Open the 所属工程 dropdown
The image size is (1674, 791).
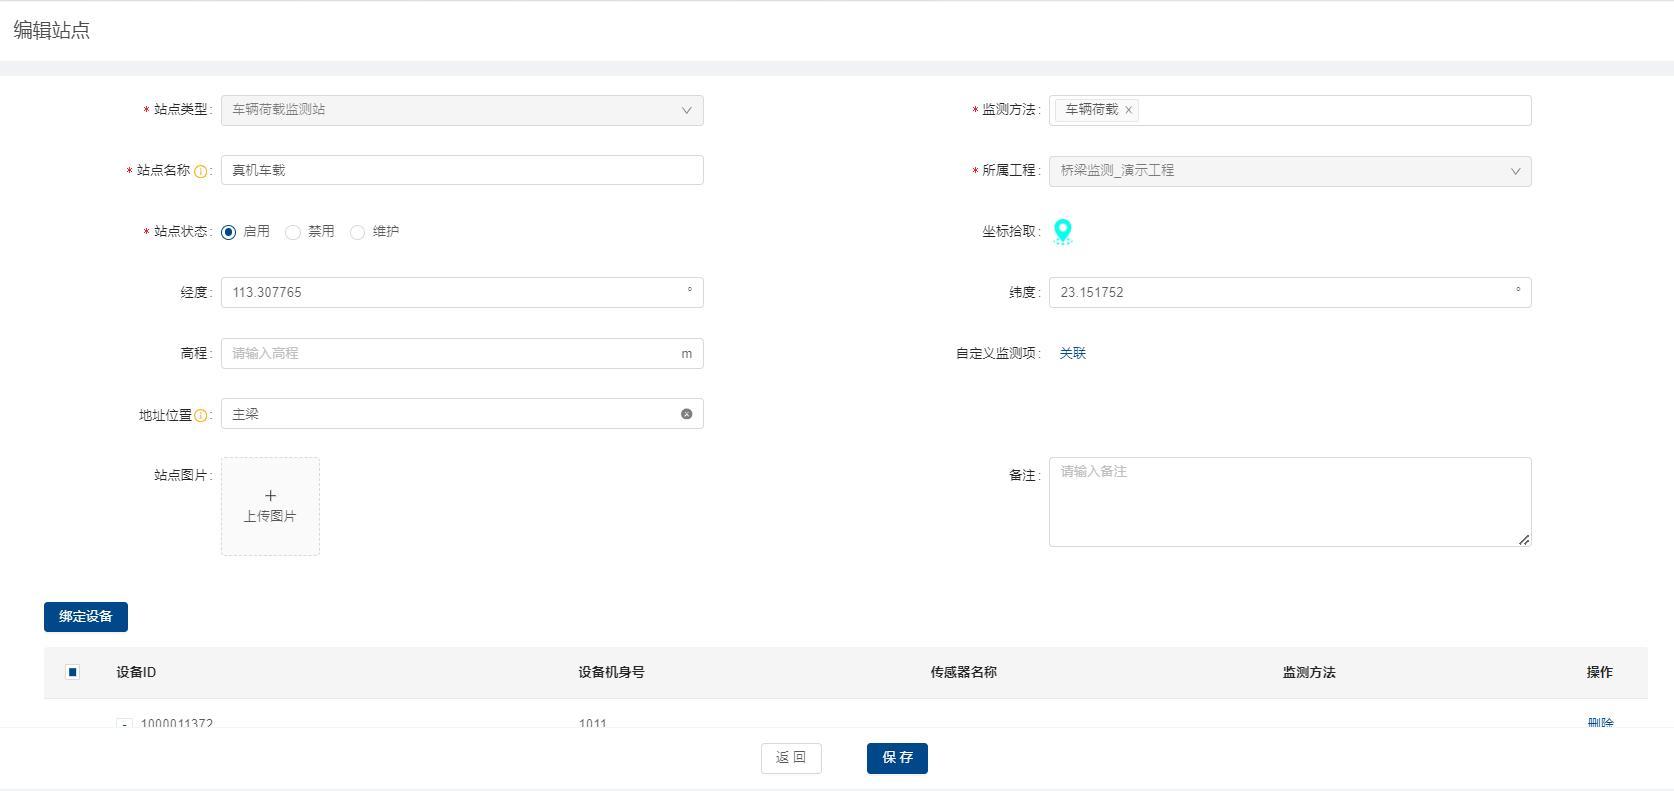pos(1289,171)
